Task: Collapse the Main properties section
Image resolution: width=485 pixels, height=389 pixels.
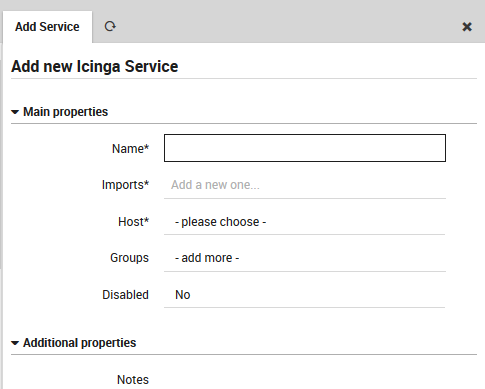Action: click(x=60, y=112)
